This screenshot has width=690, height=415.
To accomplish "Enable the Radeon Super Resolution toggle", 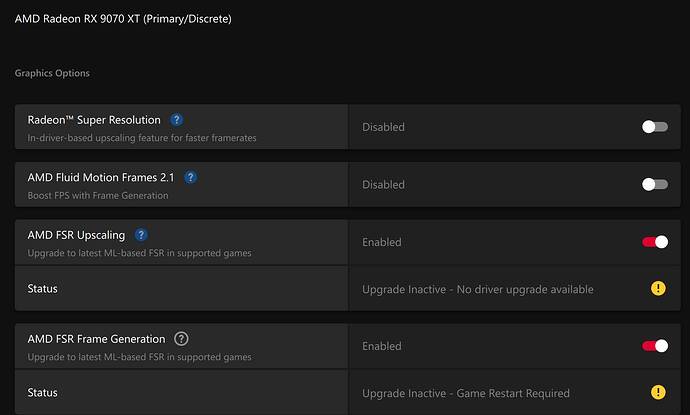I will (655, 127).
